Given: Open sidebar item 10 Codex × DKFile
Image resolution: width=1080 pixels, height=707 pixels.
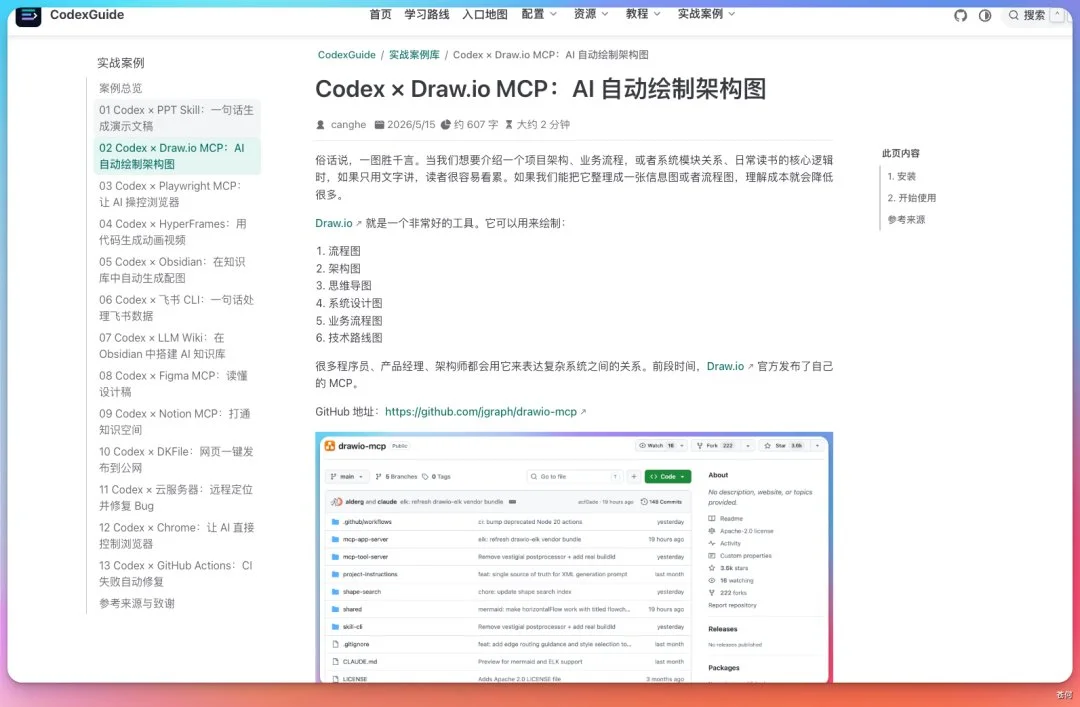Looking at the screenshot, I should [177, 459].
